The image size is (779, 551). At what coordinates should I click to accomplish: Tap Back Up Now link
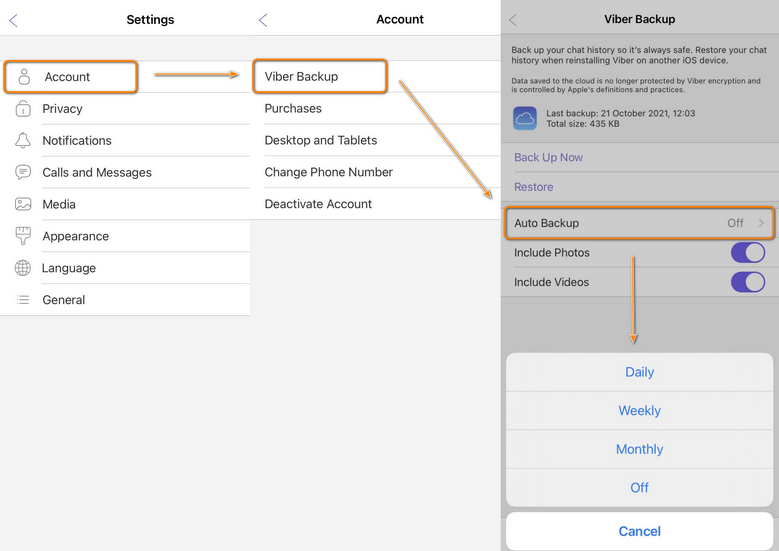coord(548,157)
